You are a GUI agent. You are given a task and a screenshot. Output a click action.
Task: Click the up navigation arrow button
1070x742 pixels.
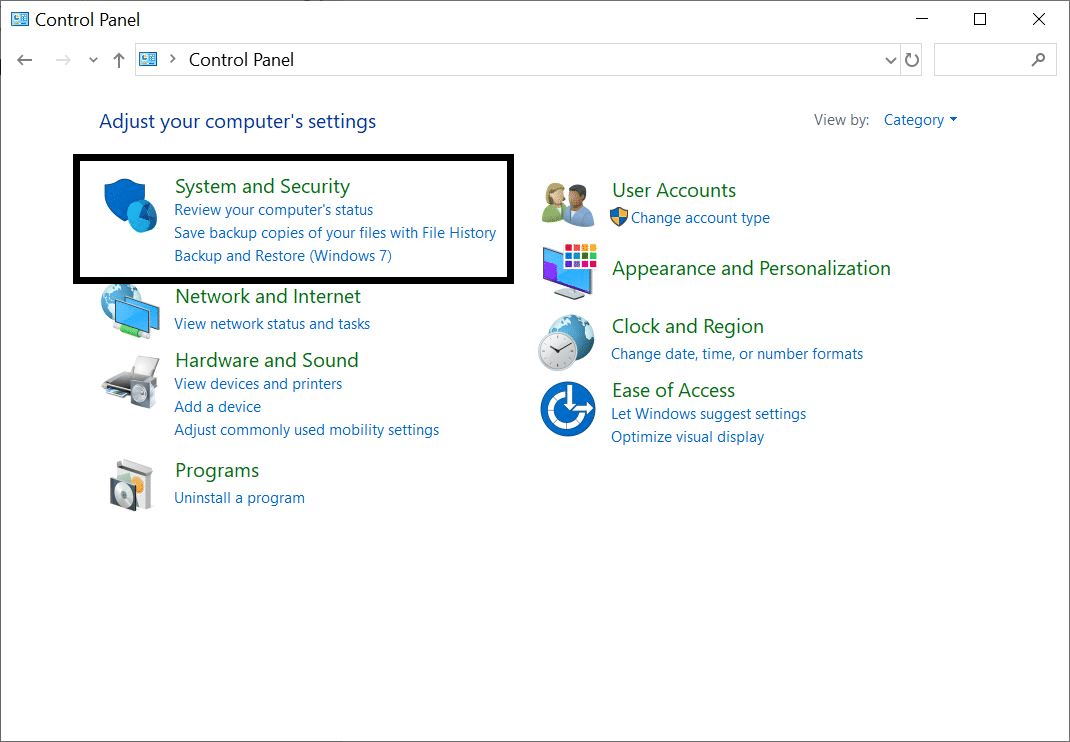(118, 59)
